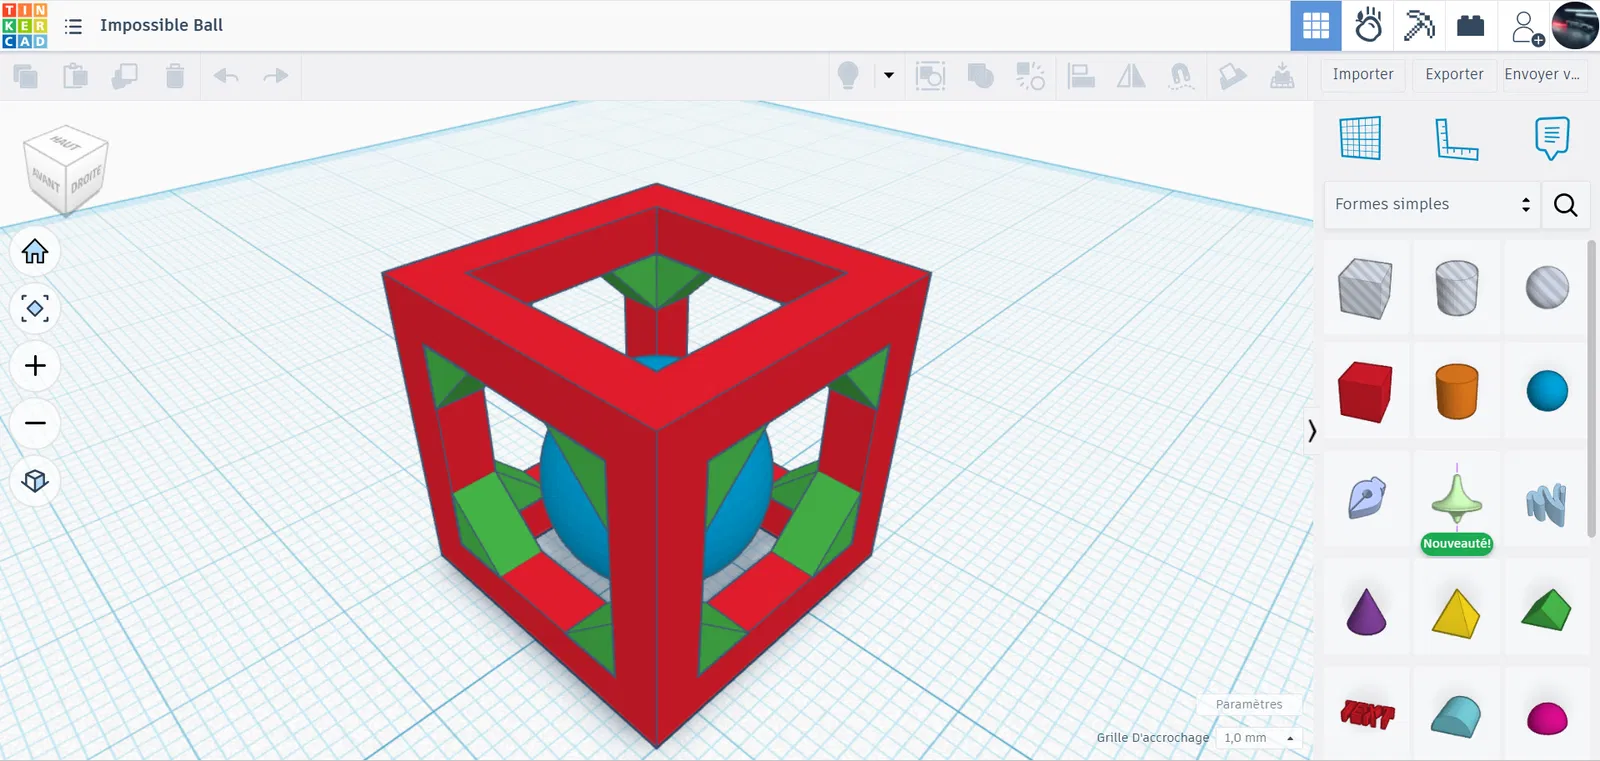
Task: Open the visibility dropdown arrow
Action: tap(889, 75)
